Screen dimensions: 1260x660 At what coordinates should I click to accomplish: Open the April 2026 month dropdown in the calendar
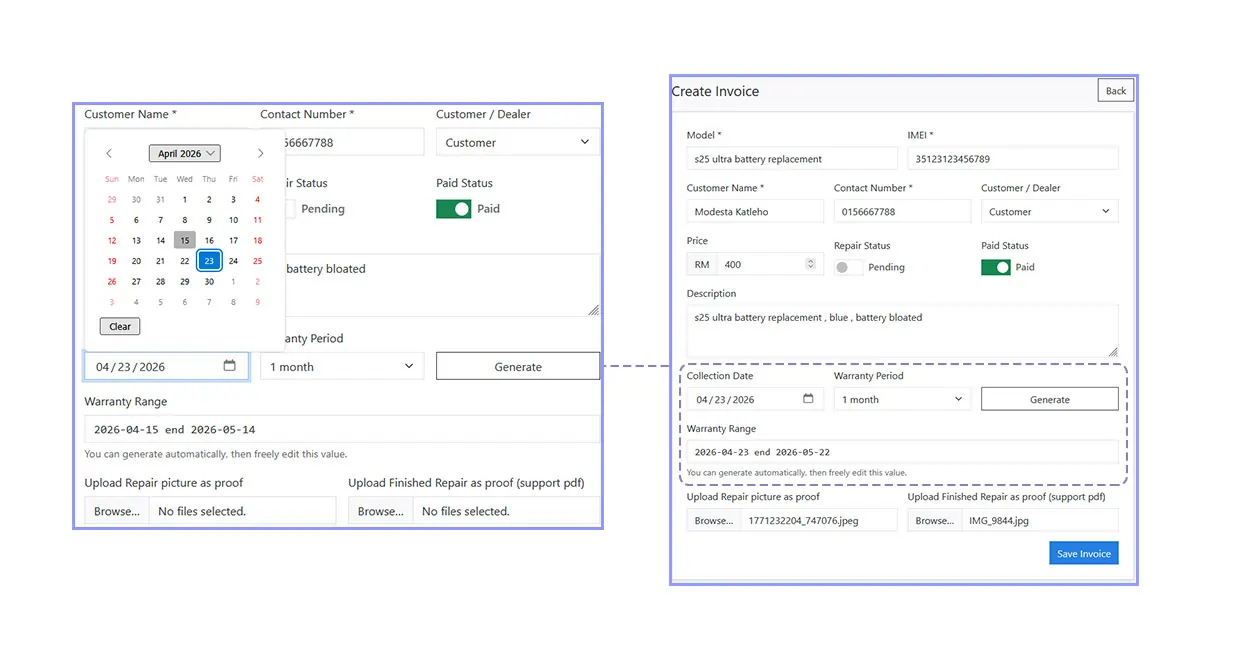tap(184, 153)
